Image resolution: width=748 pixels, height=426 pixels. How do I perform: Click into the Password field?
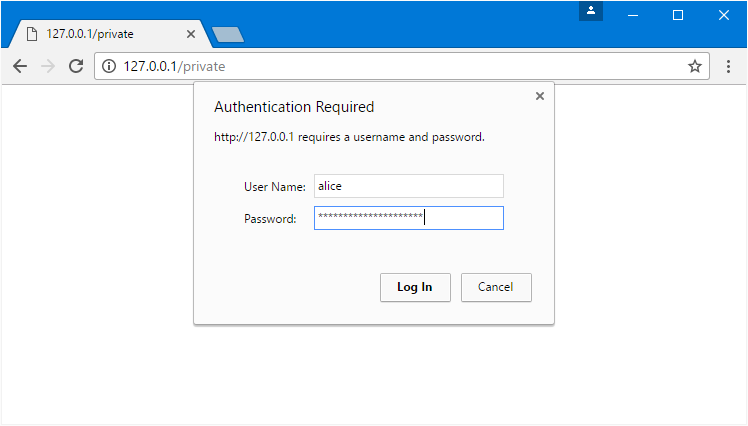point(408,218)
